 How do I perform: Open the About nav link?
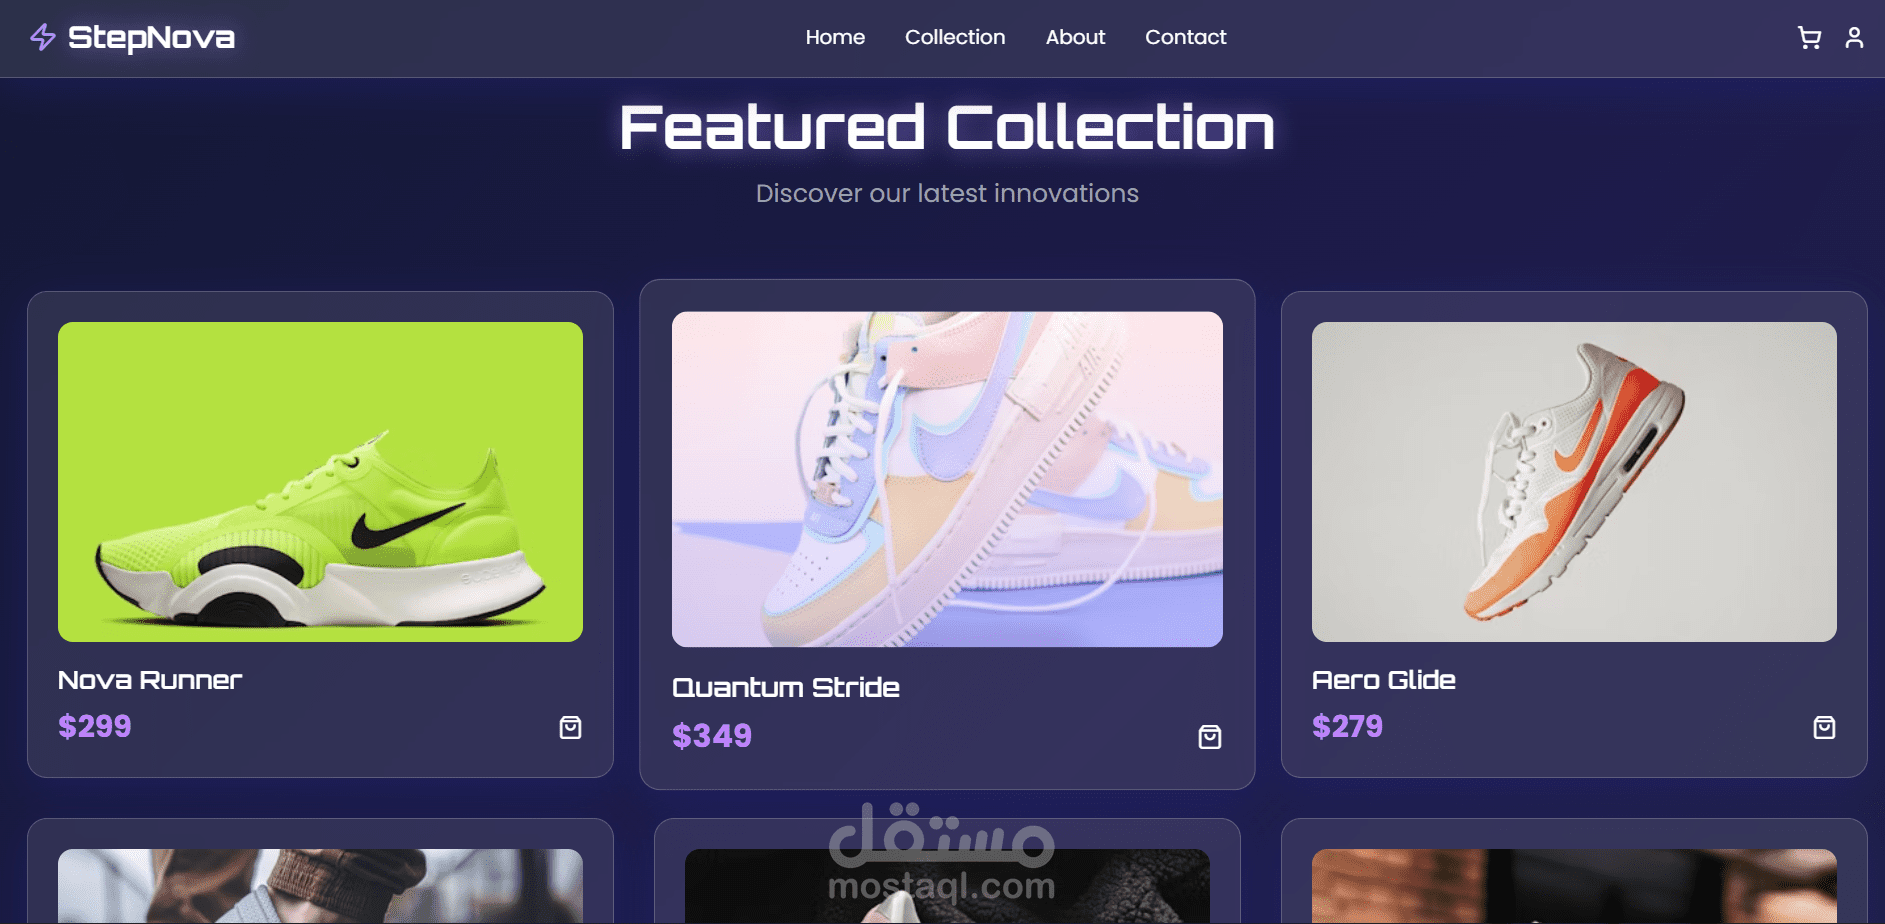[x=1075, y=37]
